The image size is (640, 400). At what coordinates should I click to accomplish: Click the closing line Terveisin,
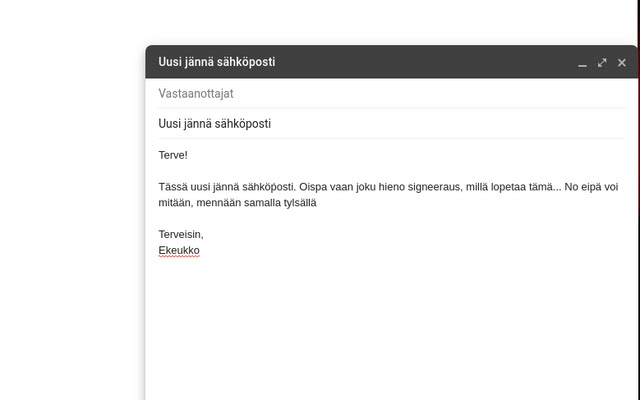(181, 234)
